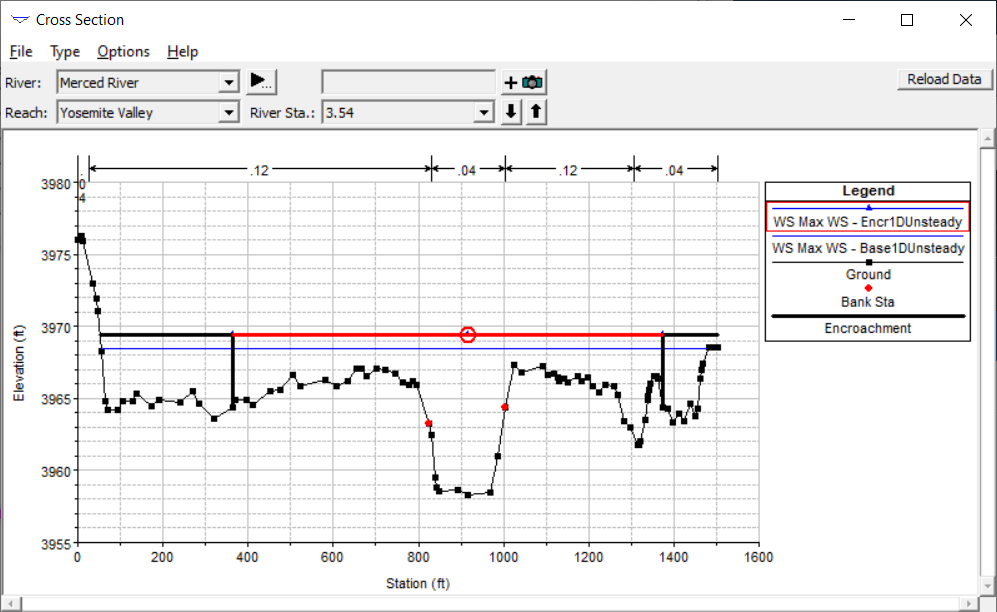Expand the Reach dropdown list

tap(229, 113)
